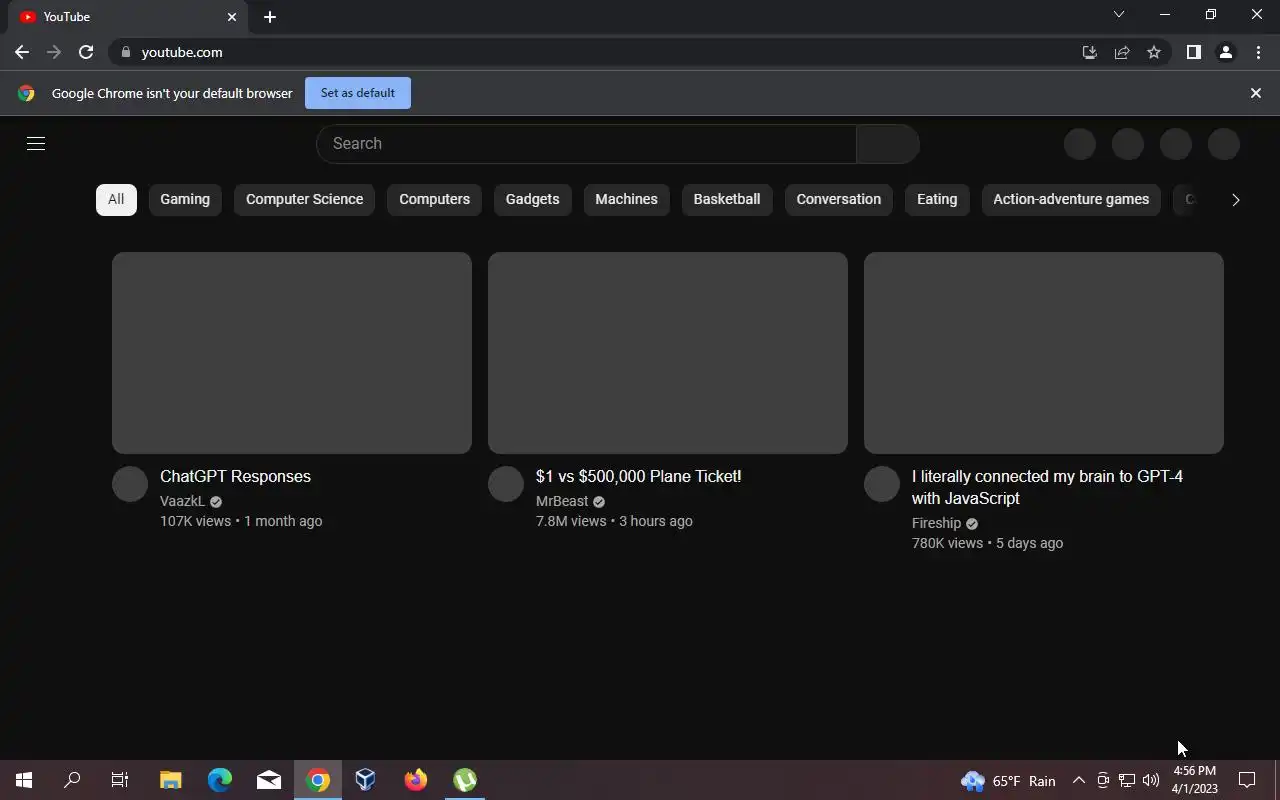Select the Basketball filter chip
Screen dimensions: 1280x800
click(x=727, y=199)
